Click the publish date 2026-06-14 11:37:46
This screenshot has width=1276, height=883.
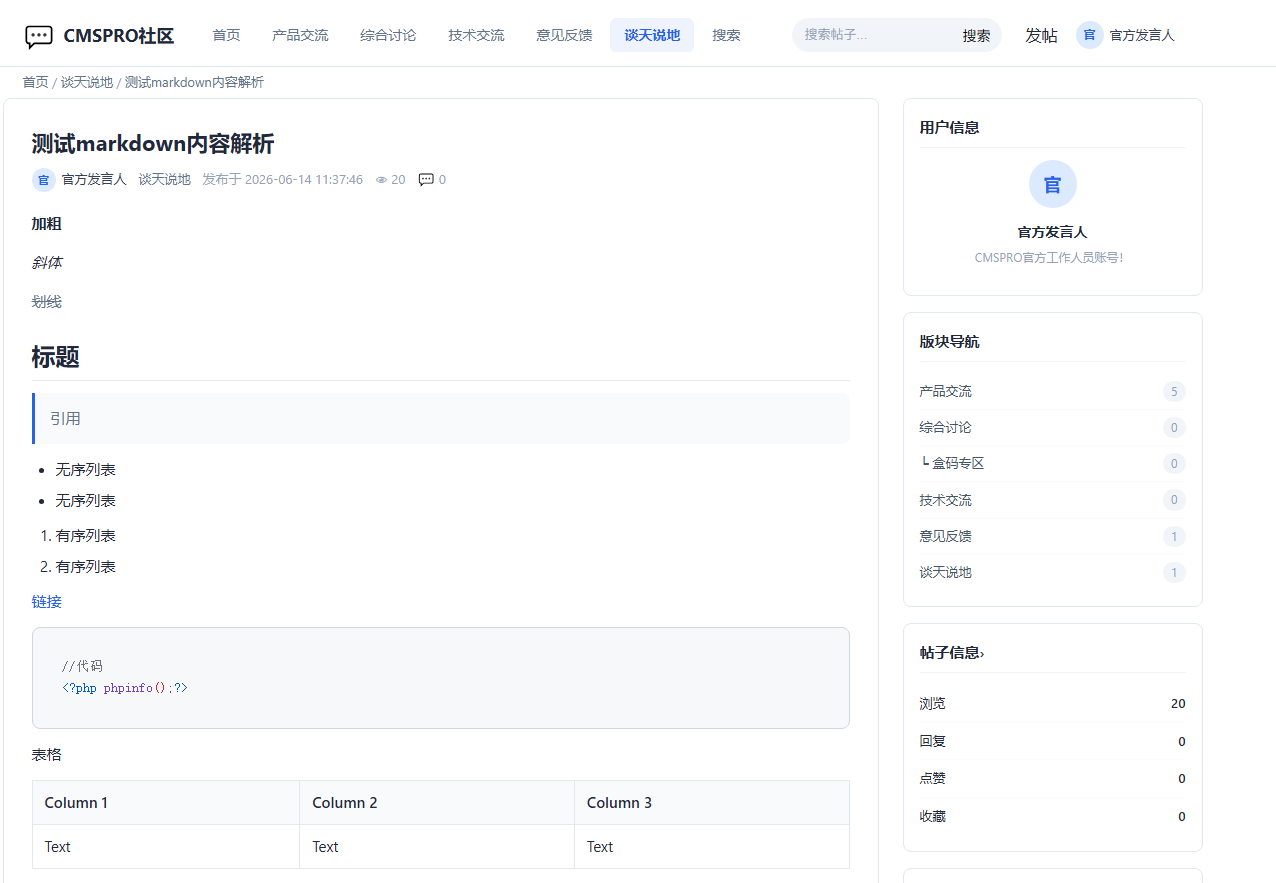click(304, 180)
